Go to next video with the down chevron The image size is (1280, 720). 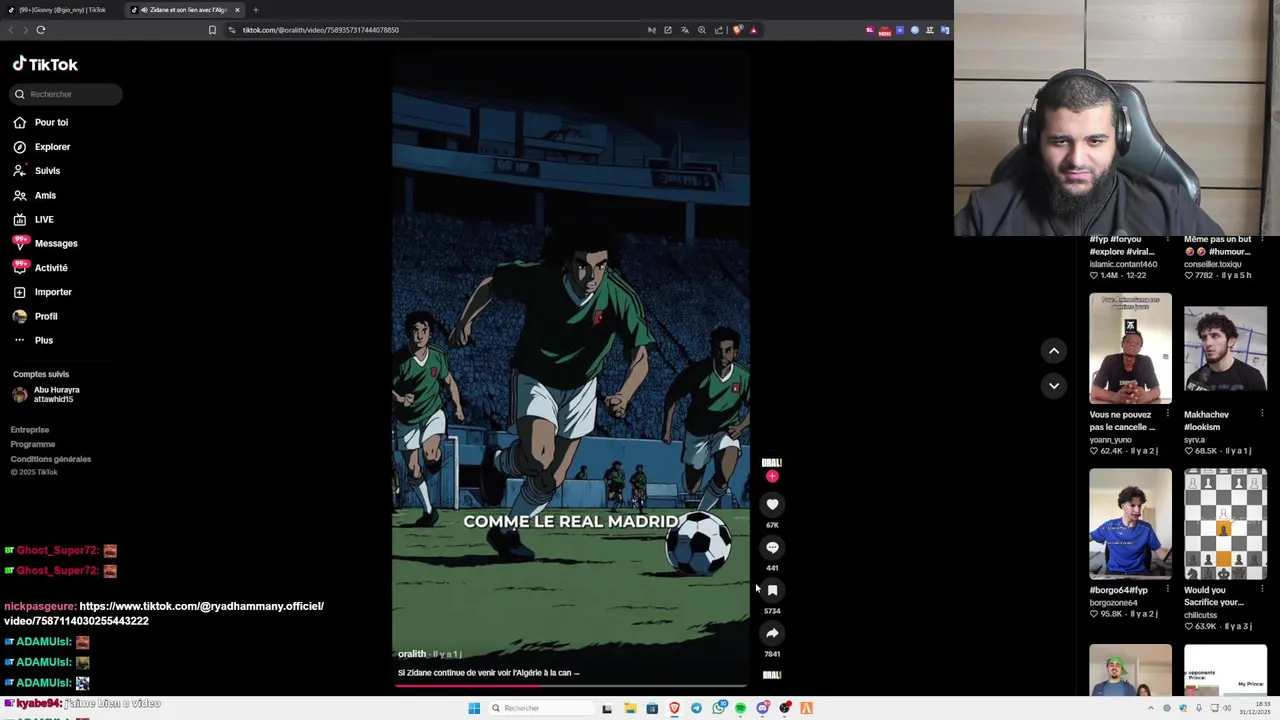click(1054, 385)
